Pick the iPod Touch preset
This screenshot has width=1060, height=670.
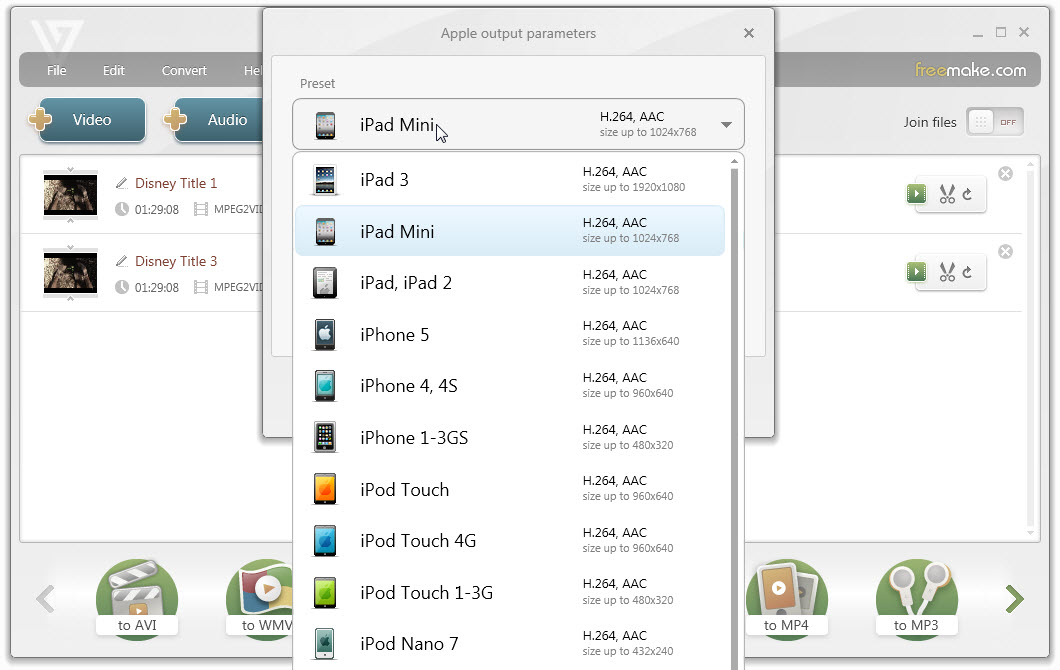coord(510,489)
